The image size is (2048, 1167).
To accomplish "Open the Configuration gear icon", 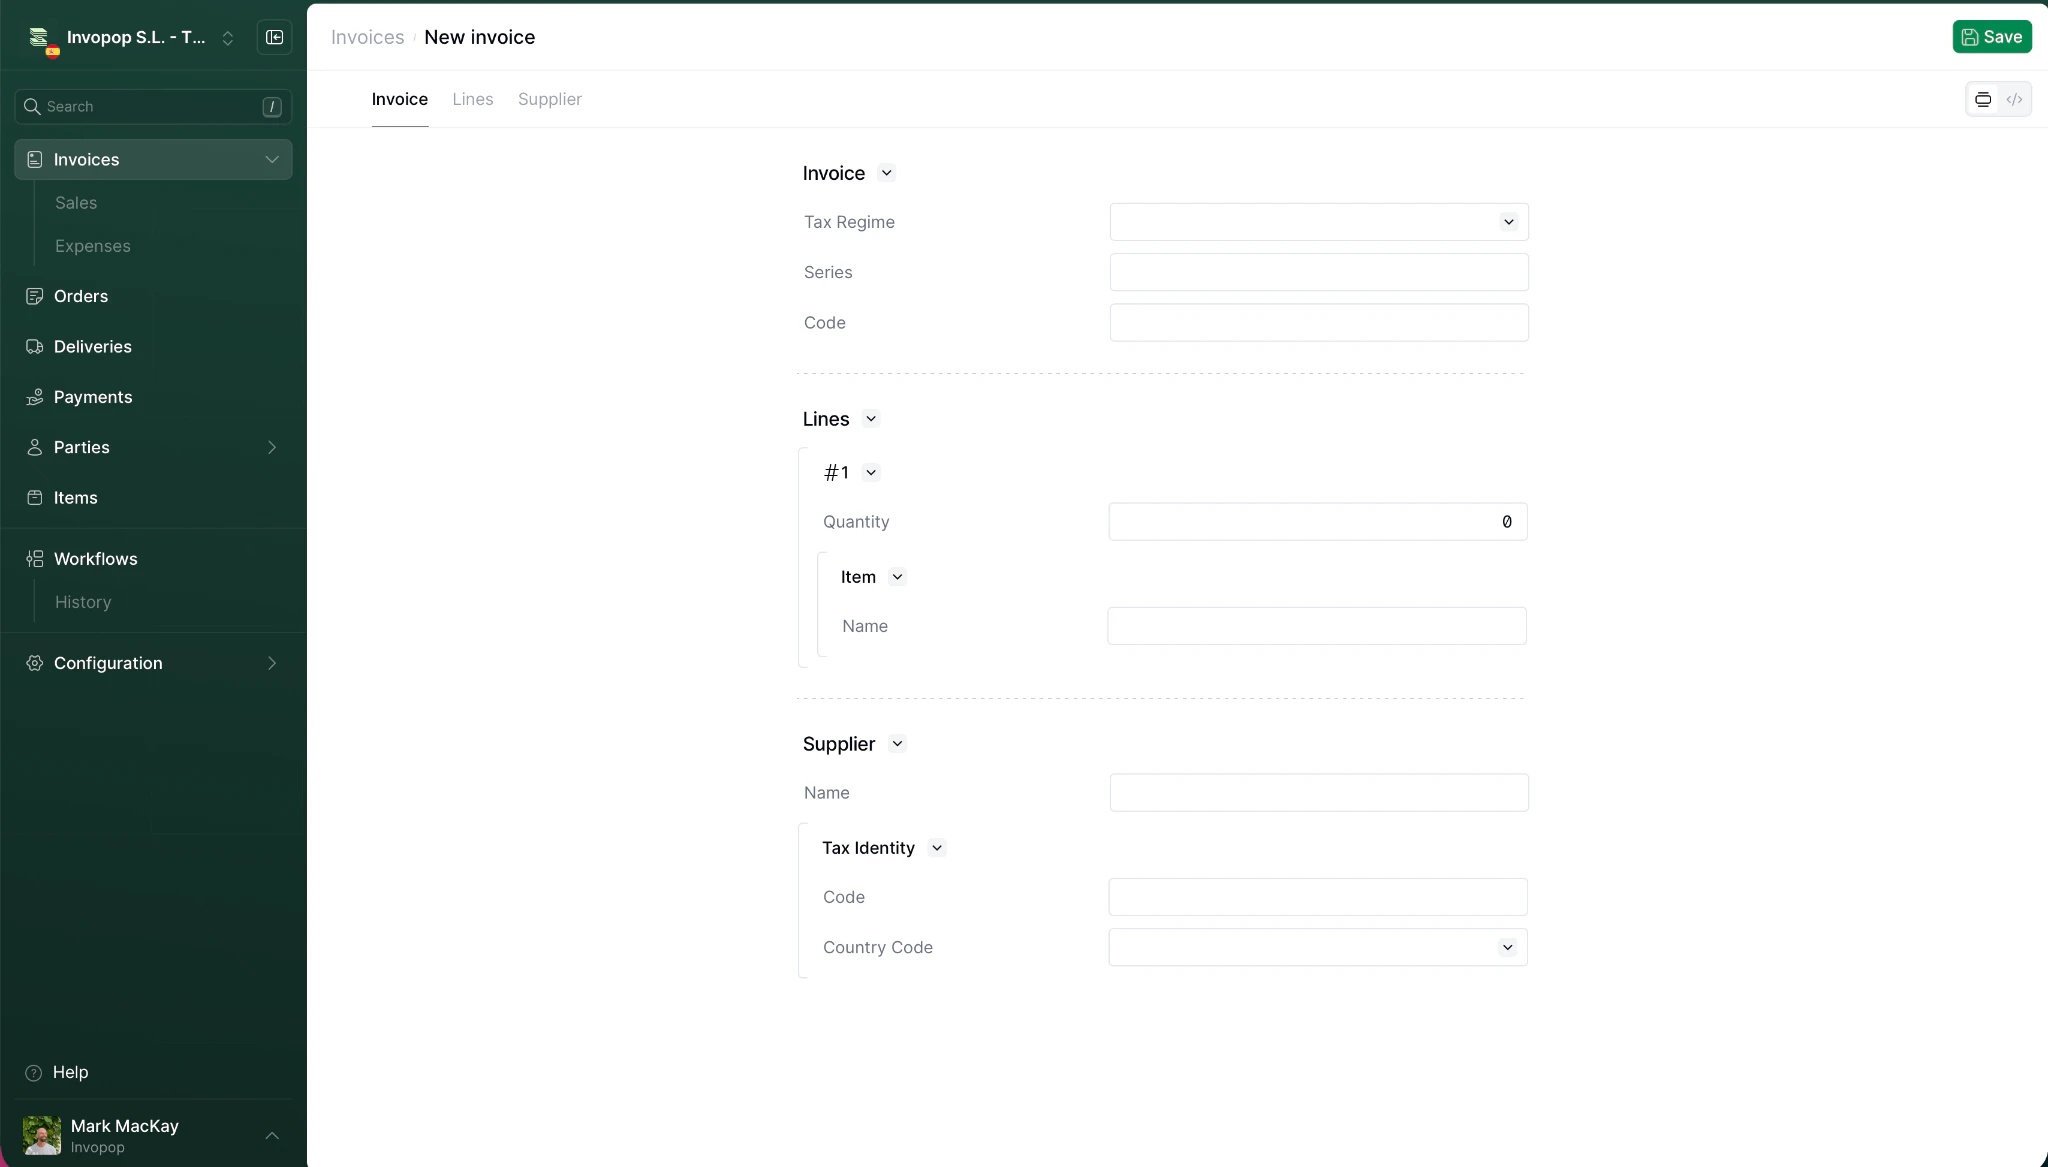I will (x=35, y=663).
